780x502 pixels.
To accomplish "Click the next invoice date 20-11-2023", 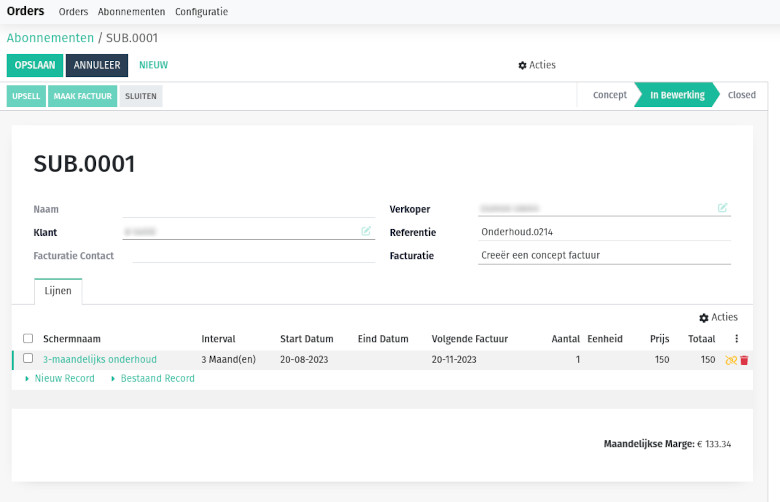I will click(x=454, y=359).
